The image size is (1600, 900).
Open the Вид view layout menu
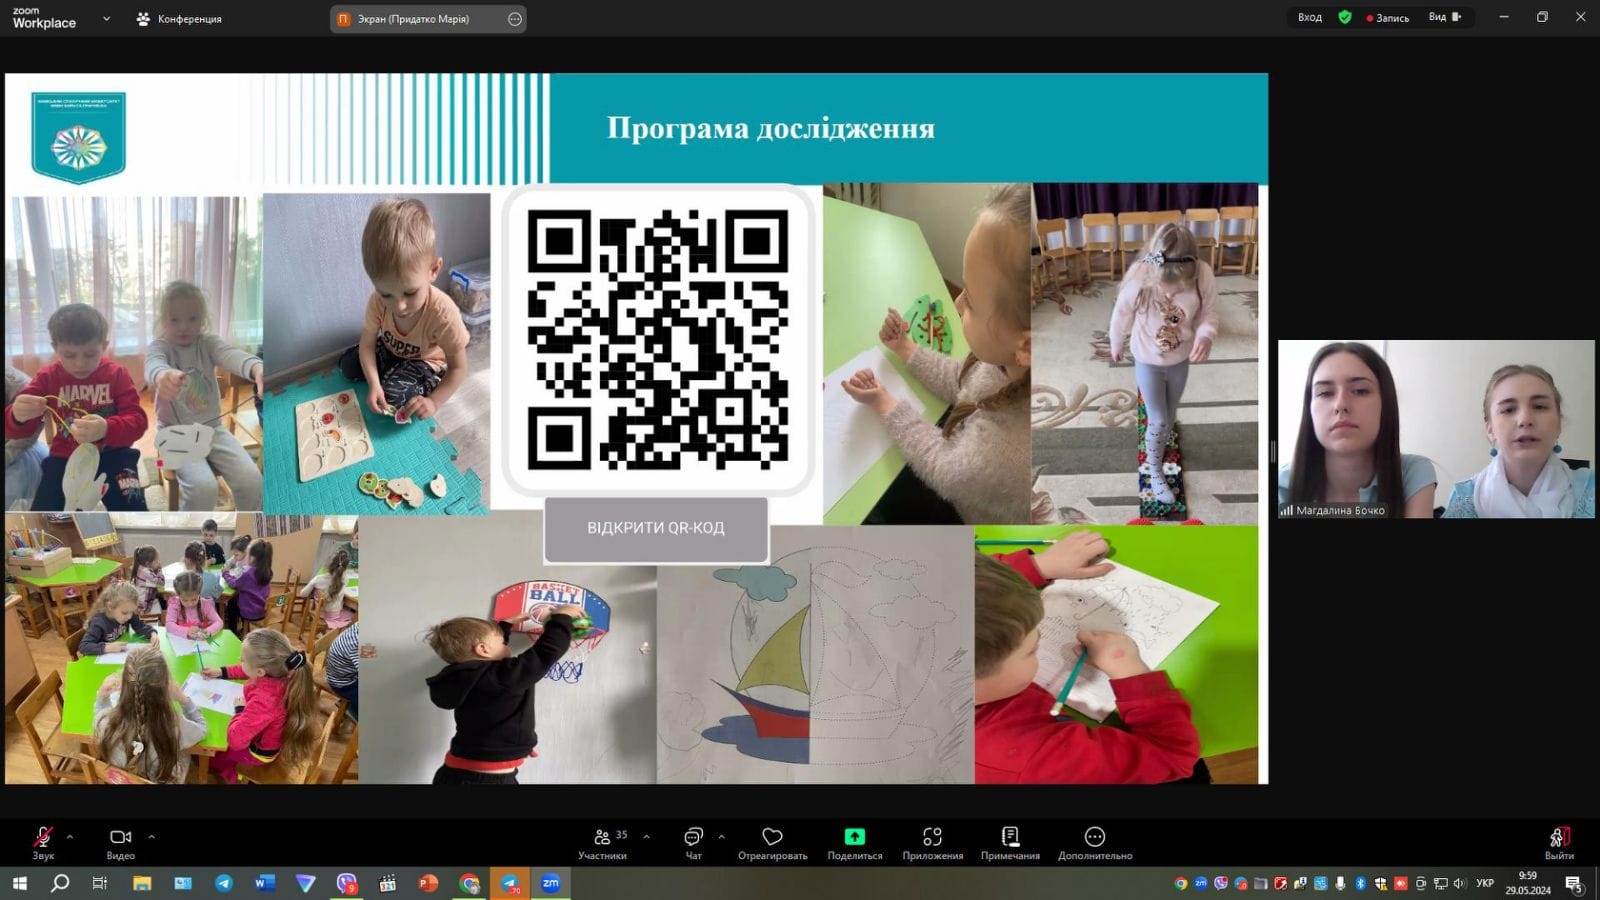pos(1445,17)
